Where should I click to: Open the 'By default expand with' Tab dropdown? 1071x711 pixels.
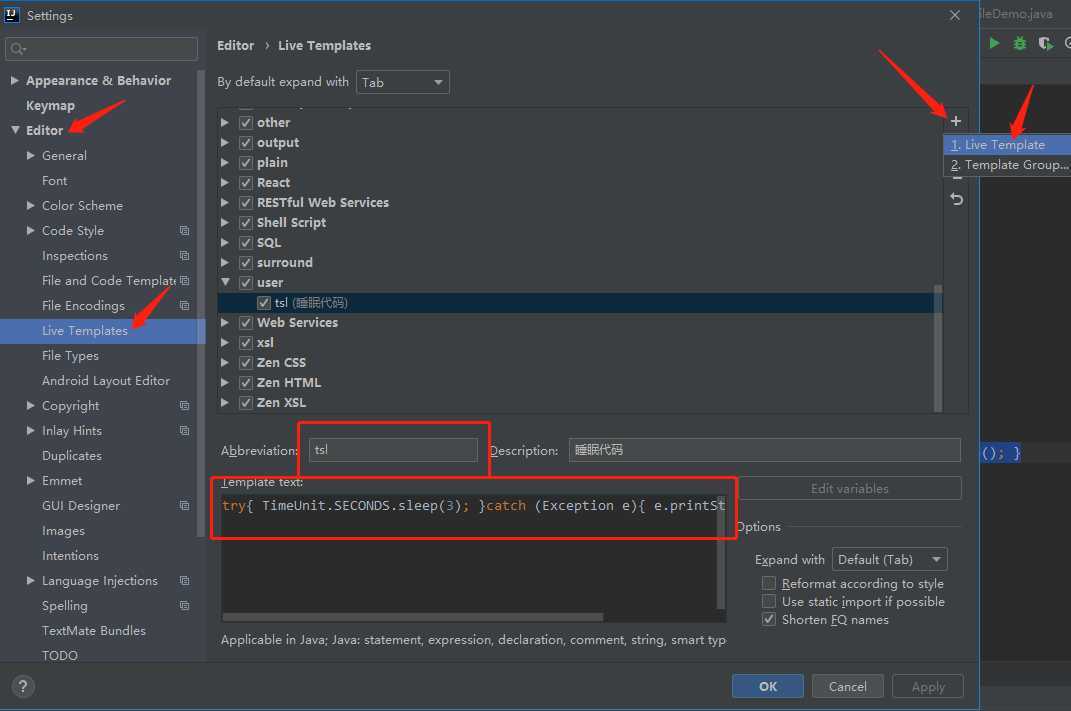pyautogui.click(x=402, y=83)
